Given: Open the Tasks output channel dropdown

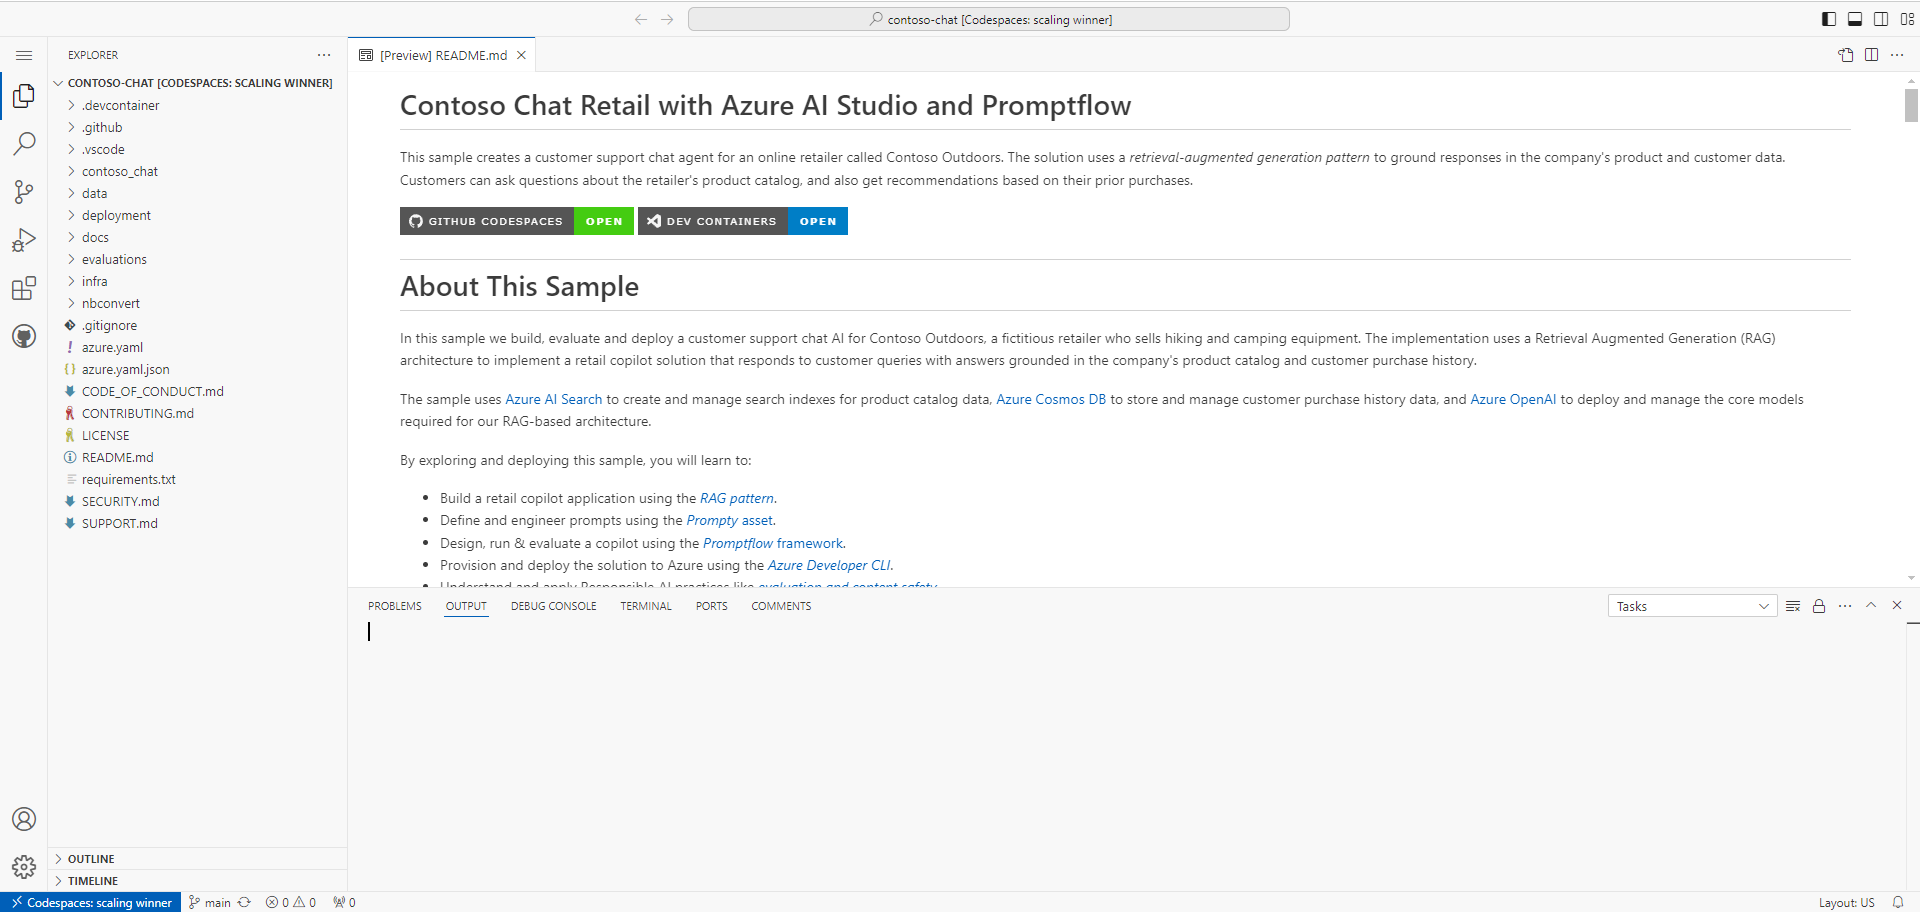Looking at the screenshot, I should pyautogui.click(x=1692, y=606).
